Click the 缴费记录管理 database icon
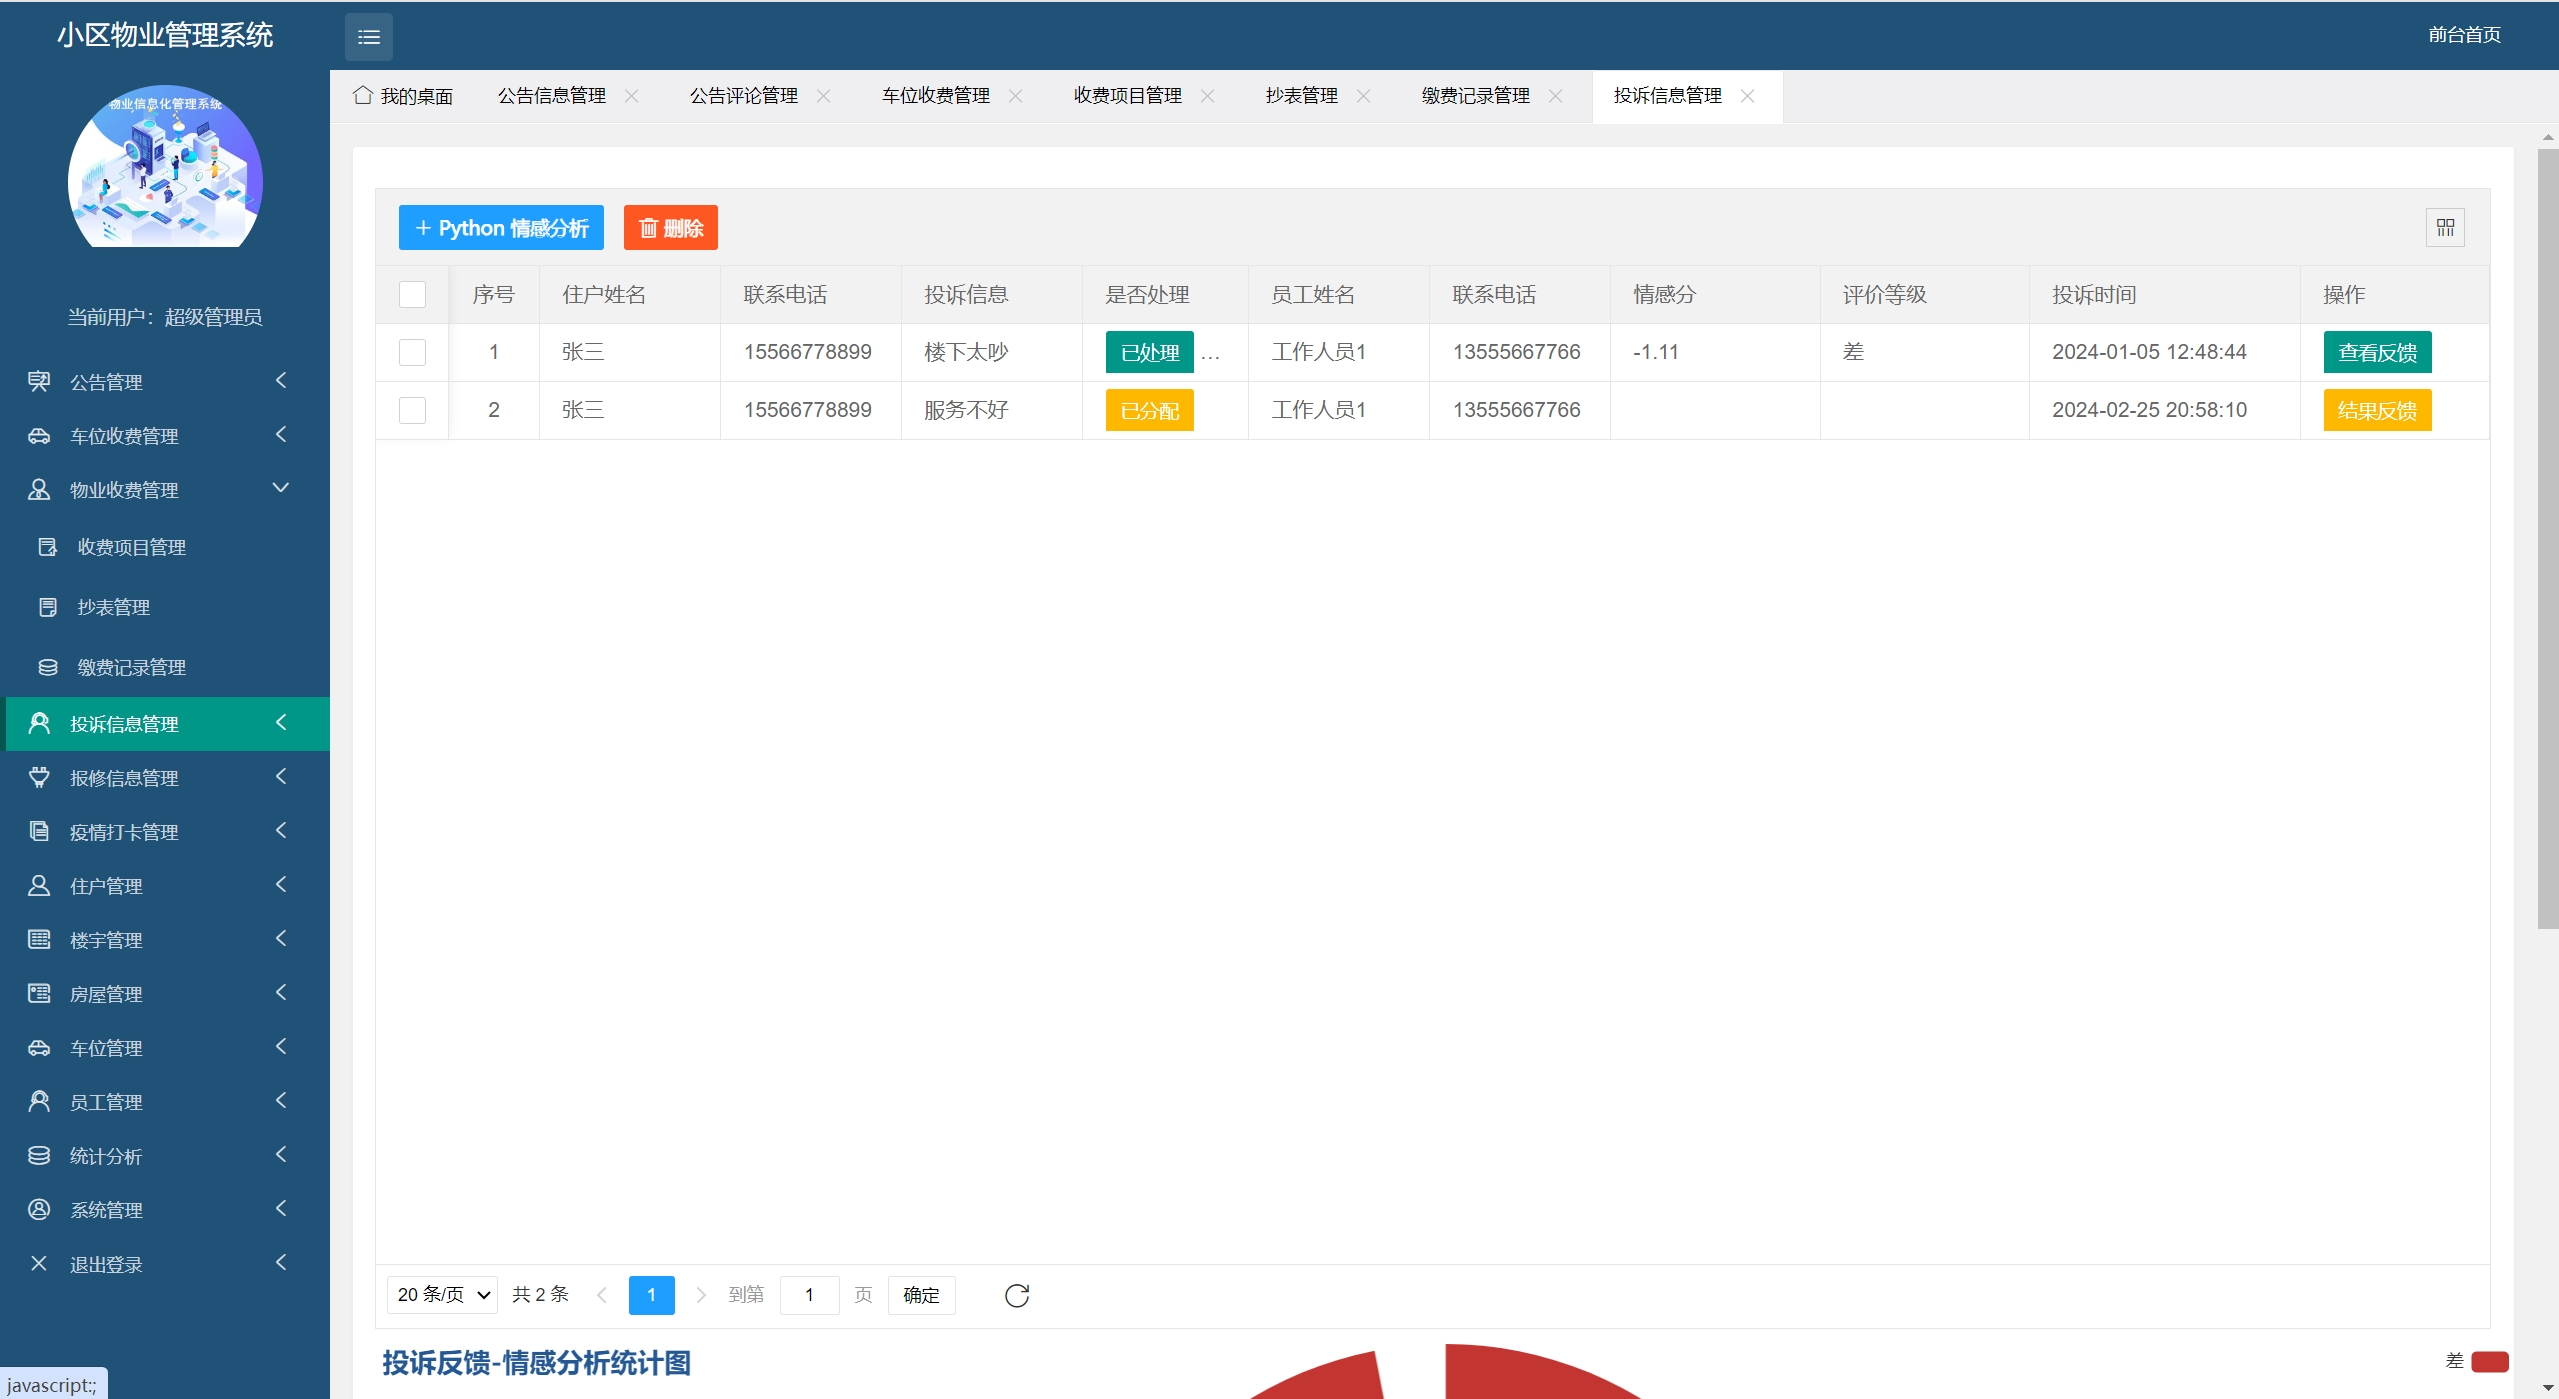Image resolution: width=2559 pixels, height=1399 pixels. click(47, 667)
